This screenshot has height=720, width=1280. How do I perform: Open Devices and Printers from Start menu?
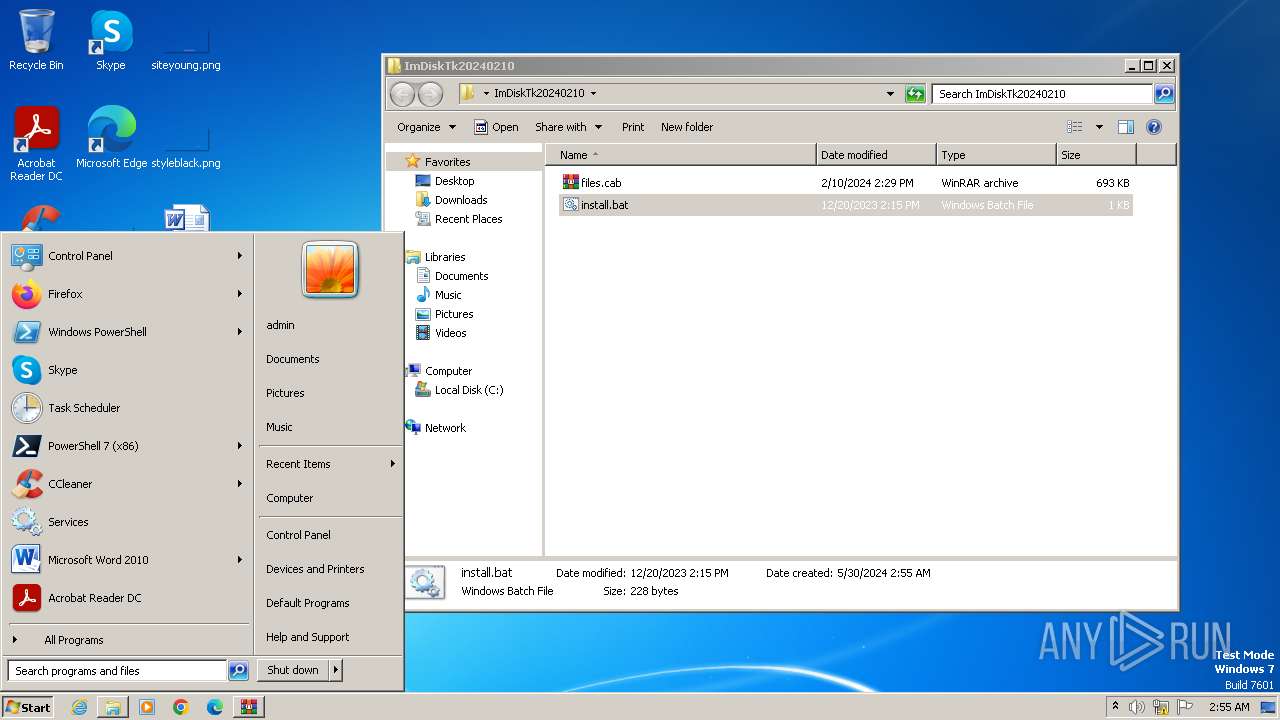click(x=315, y=569)
